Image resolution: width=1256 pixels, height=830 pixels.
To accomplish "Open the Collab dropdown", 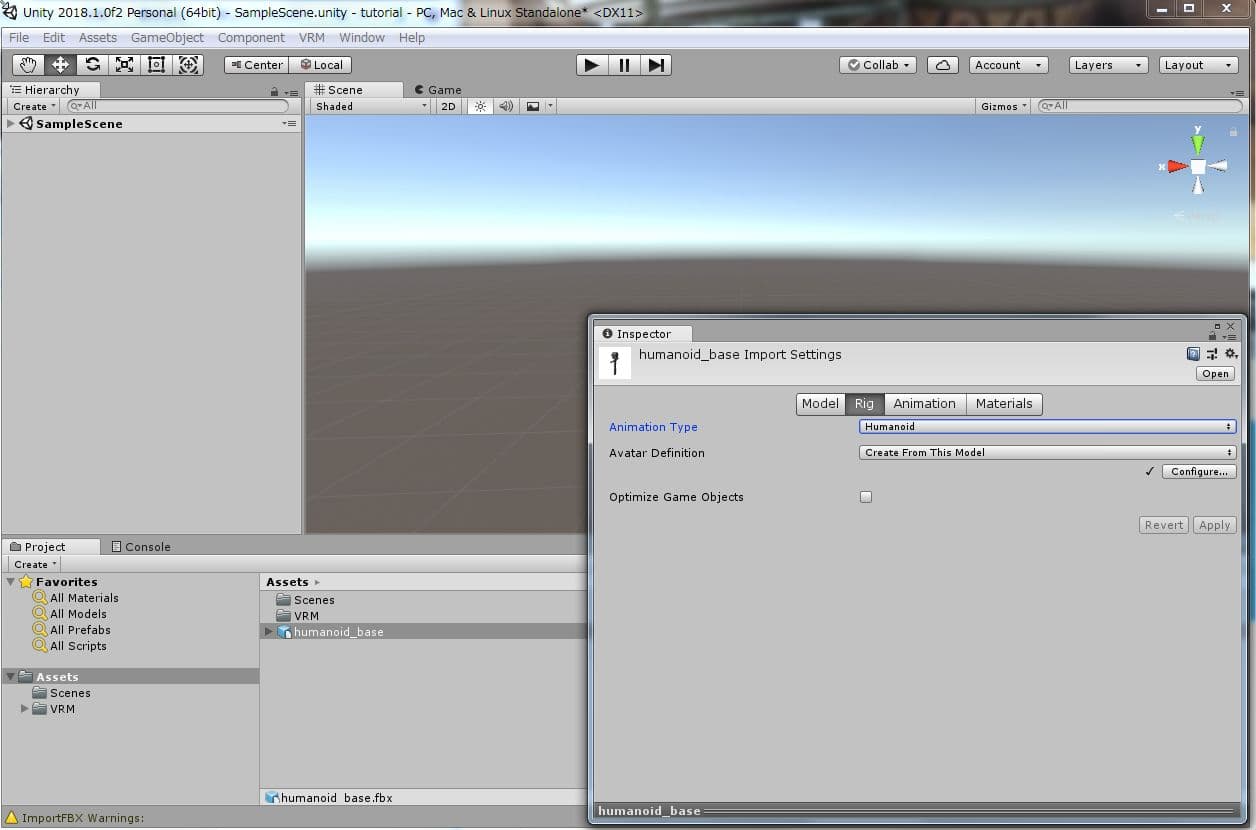I will point(878,65).
